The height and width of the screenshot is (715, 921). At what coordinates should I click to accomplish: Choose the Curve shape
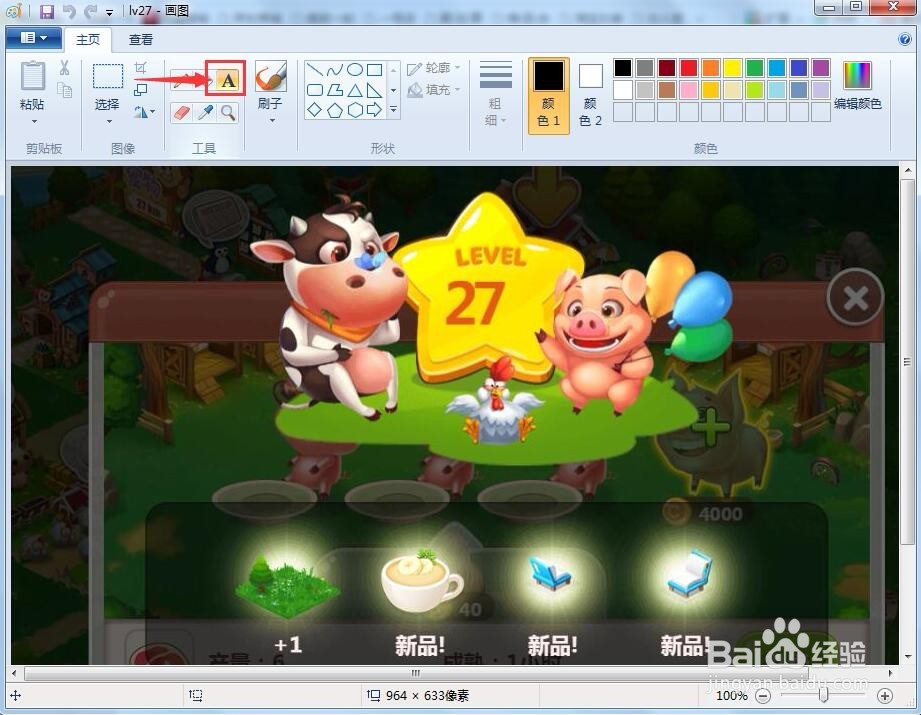(335, 70)
